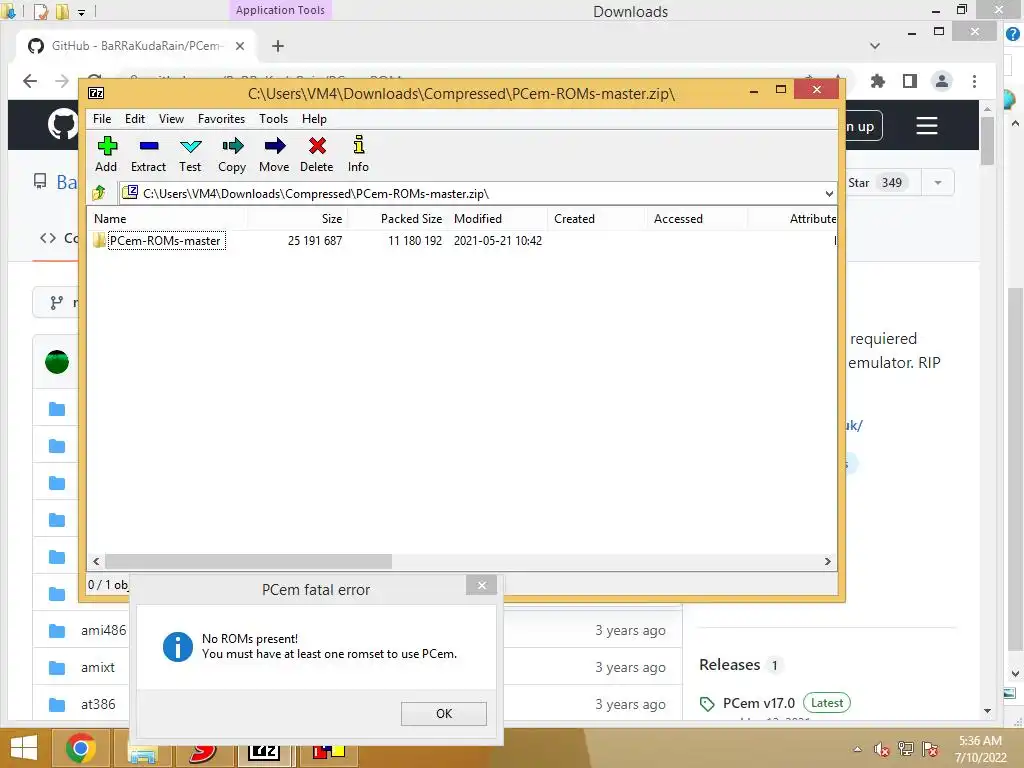Open the 7-Zip Edit menu

pos(135,119)
